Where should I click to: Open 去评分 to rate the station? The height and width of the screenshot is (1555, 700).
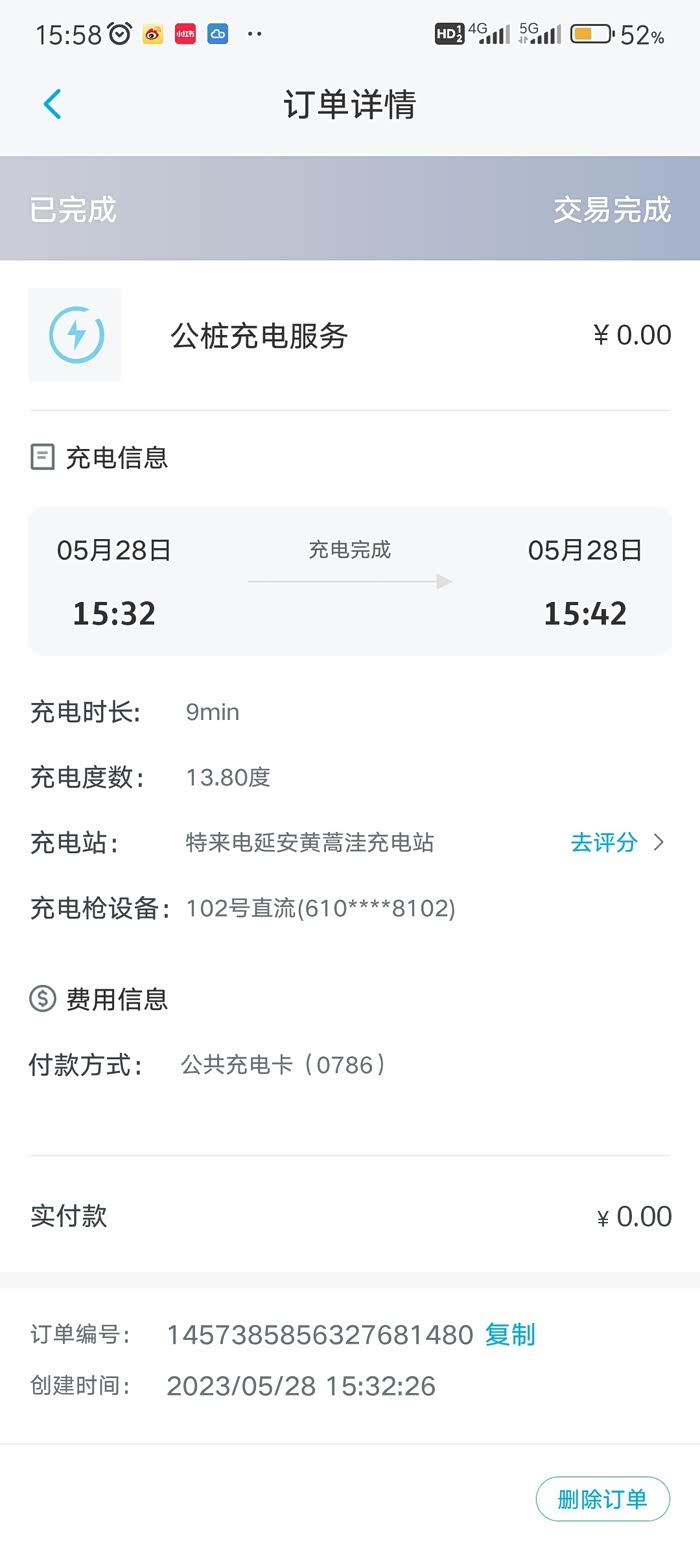(x=603, y=842)
